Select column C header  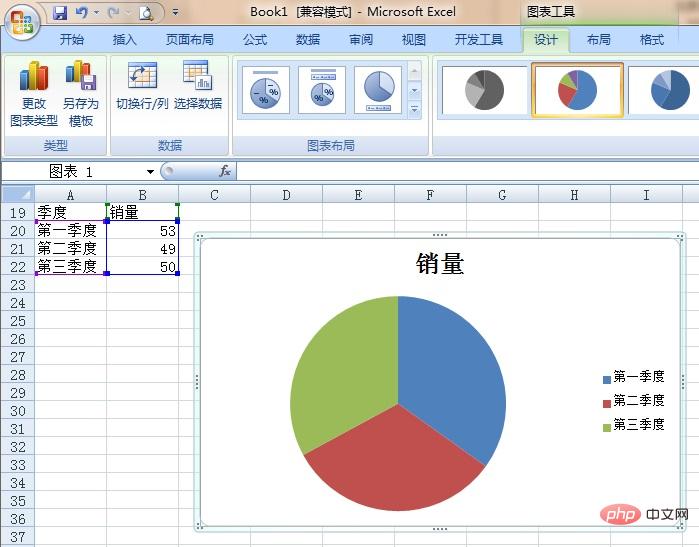point(214,195)
